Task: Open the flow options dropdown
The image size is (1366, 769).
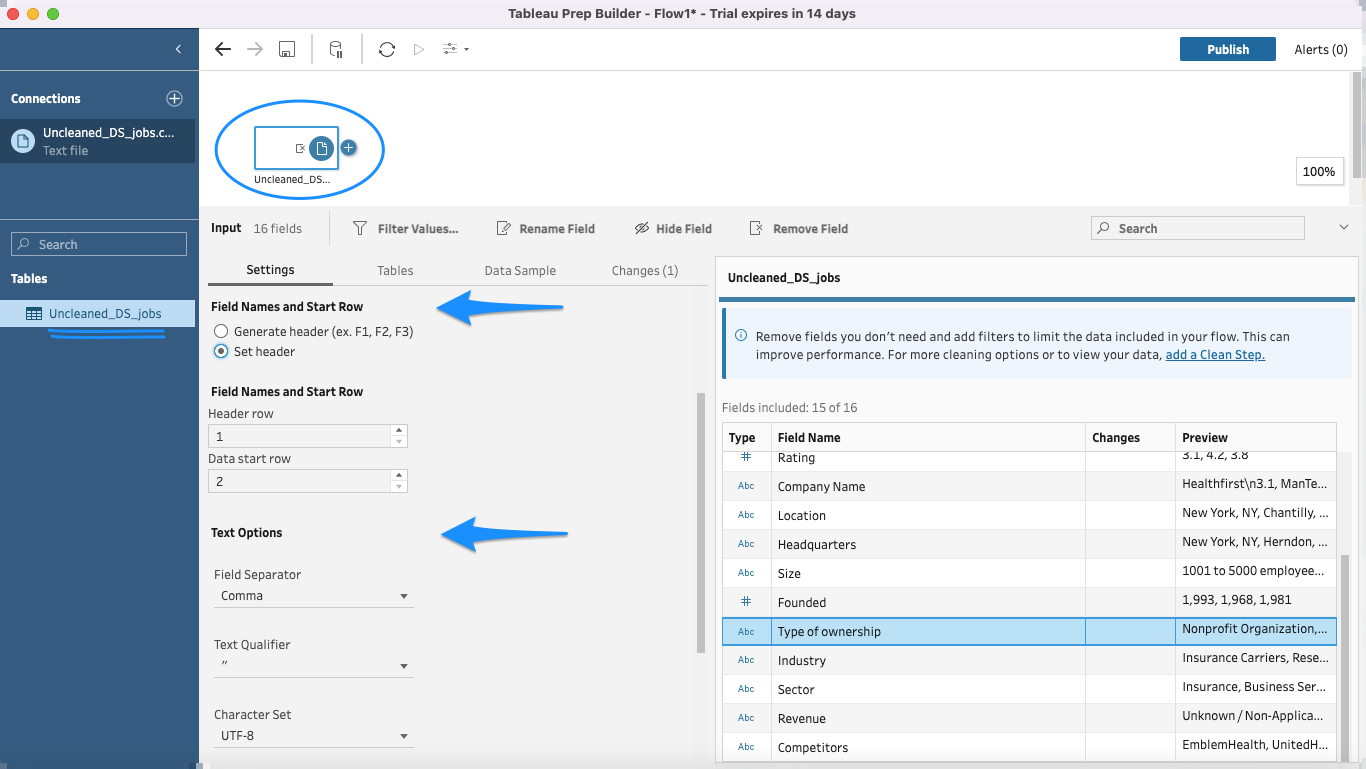Action: [x=456, y=49]
